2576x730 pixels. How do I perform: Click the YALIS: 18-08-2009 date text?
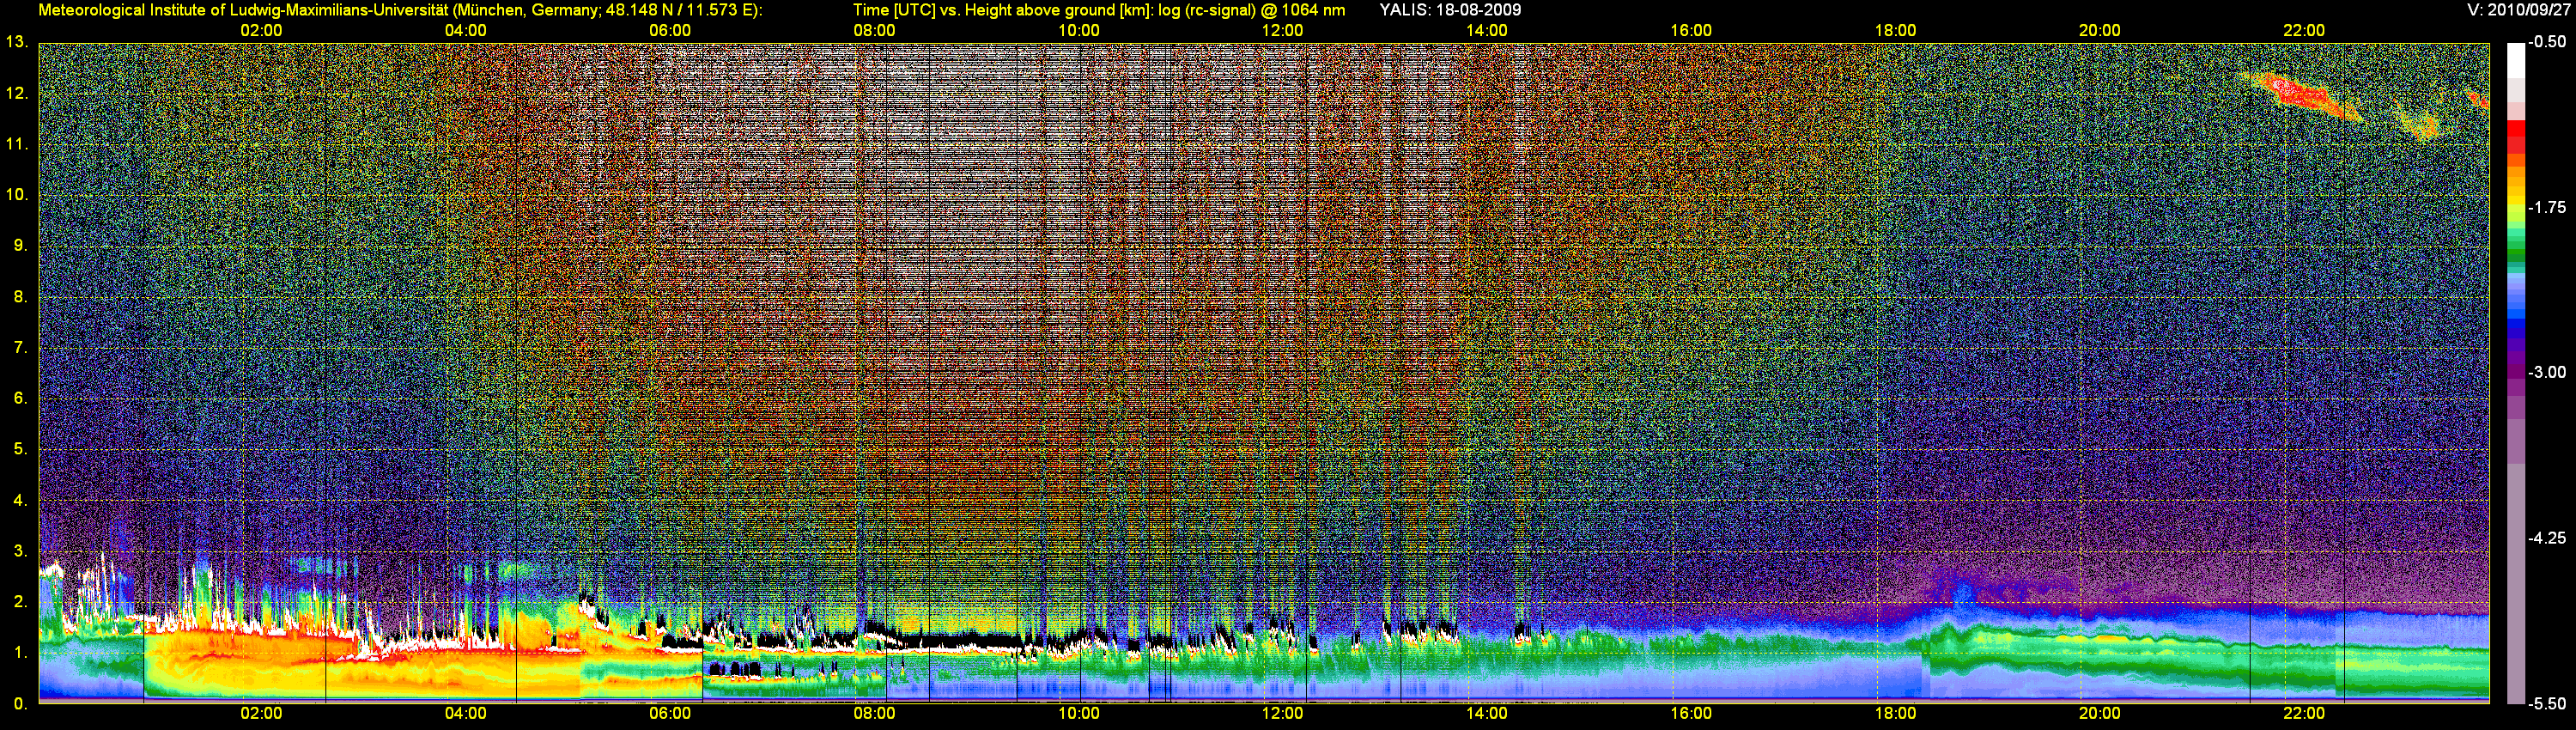1449,10
